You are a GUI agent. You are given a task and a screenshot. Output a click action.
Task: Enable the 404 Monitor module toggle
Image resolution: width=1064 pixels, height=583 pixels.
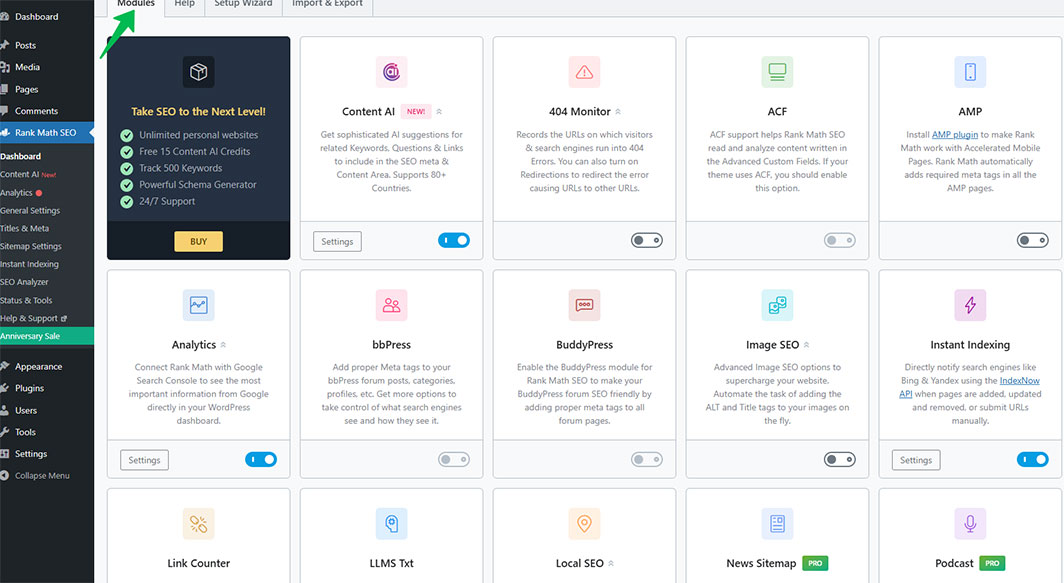646,240
